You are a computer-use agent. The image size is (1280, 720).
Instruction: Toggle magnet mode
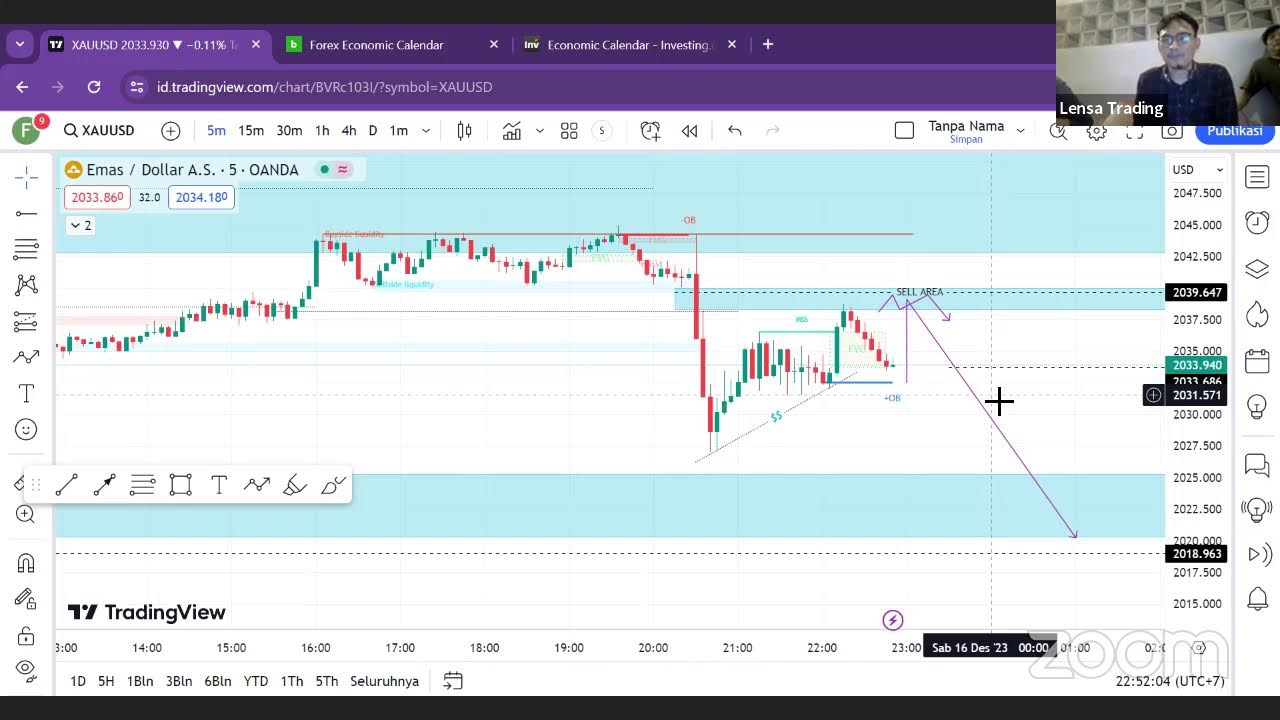26,563
